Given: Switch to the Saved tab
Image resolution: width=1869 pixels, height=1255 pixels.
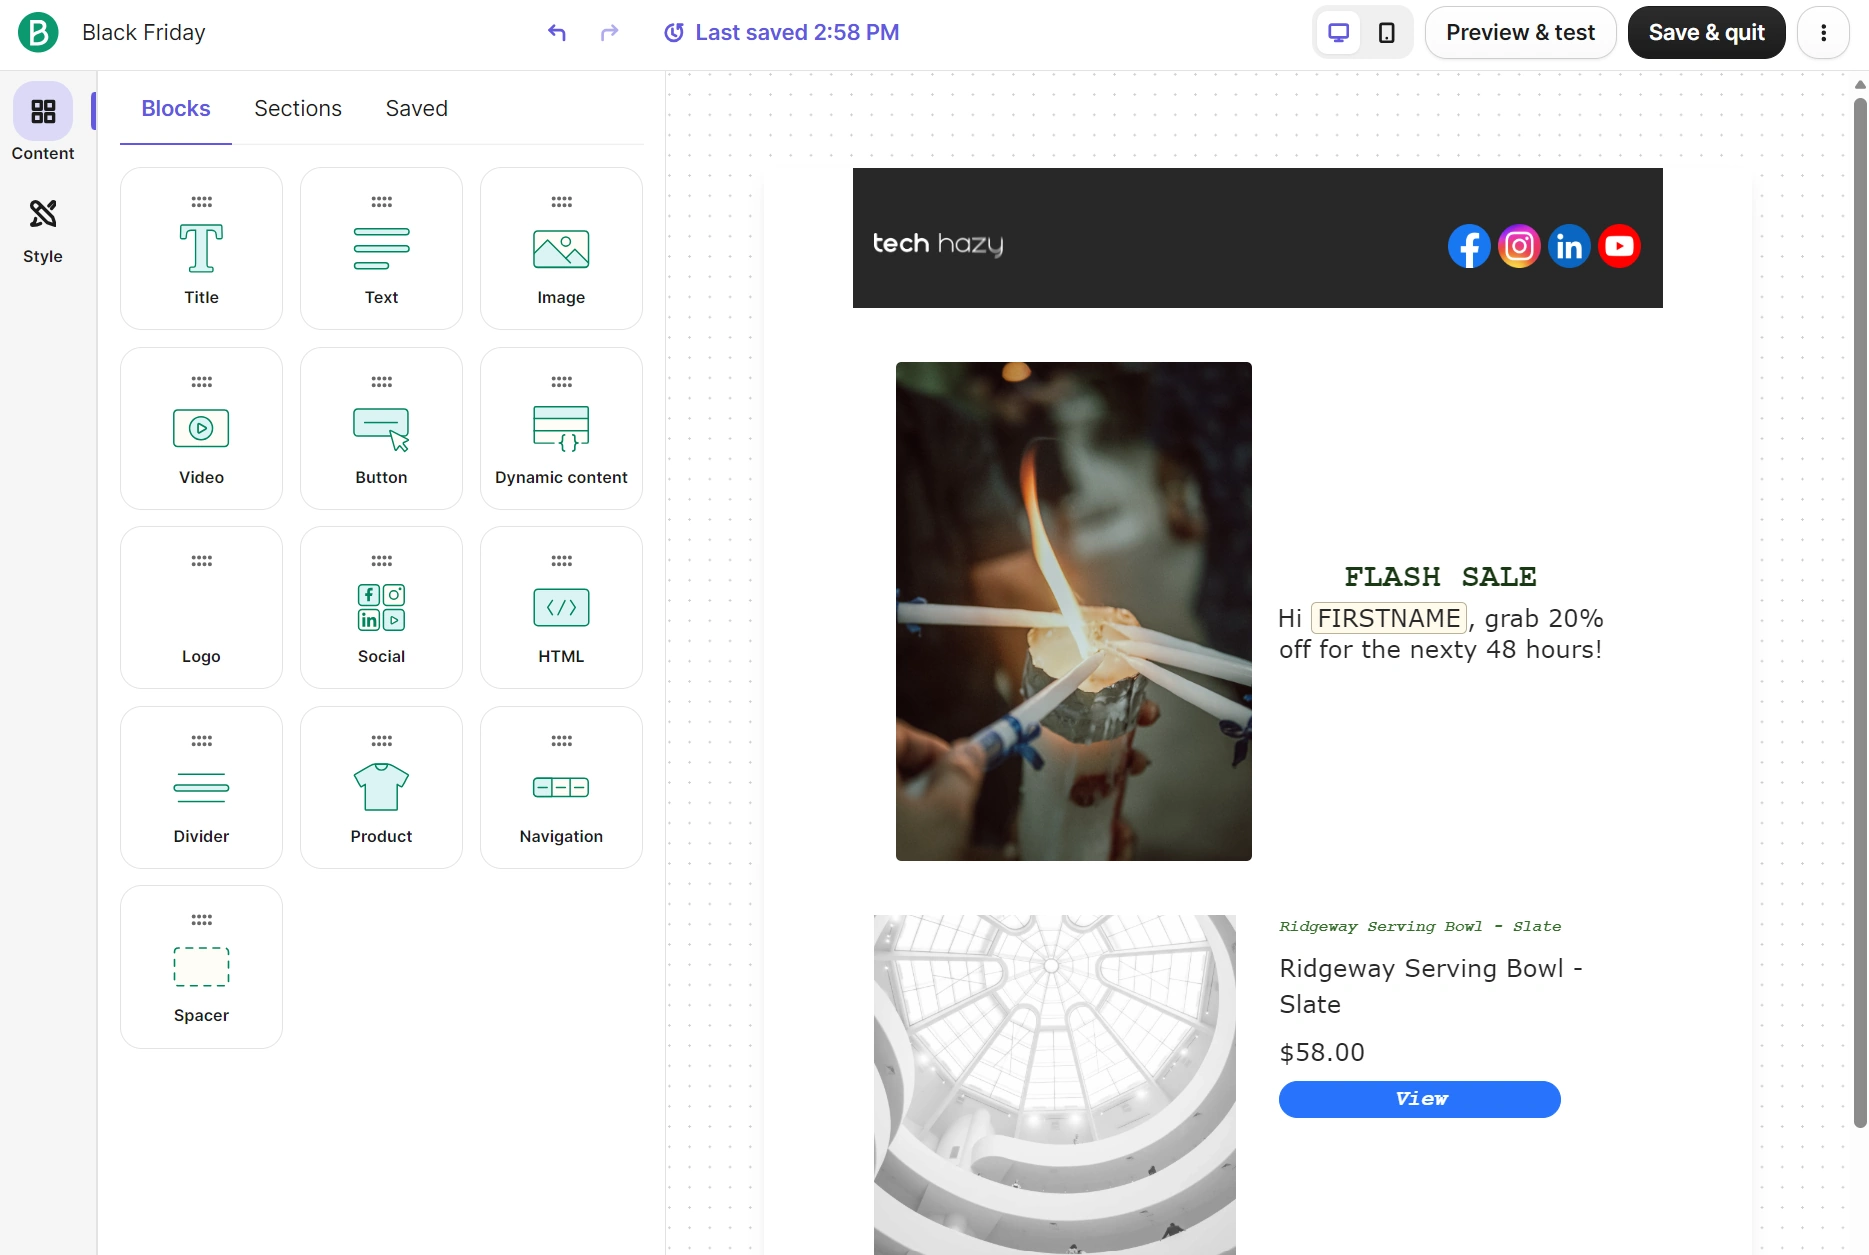Looking at the screenshot, I should coord(417,108).
